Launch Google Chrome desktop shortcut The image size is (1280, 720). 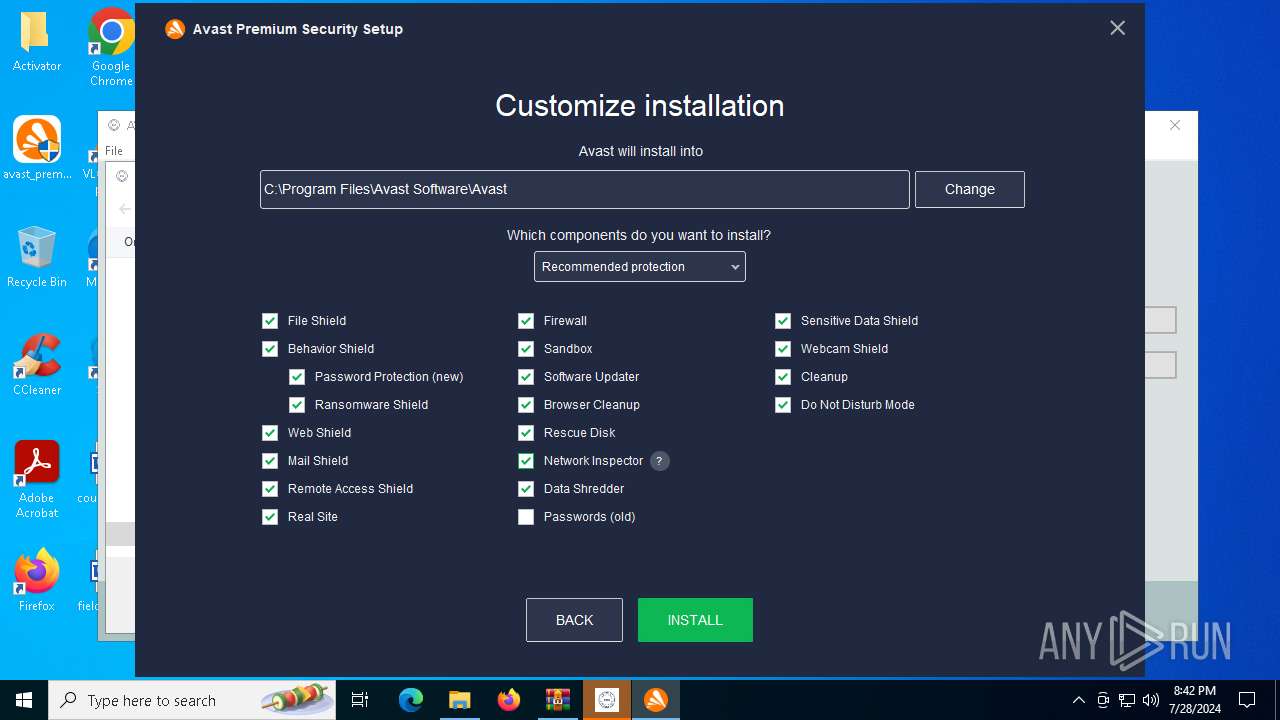111,47
